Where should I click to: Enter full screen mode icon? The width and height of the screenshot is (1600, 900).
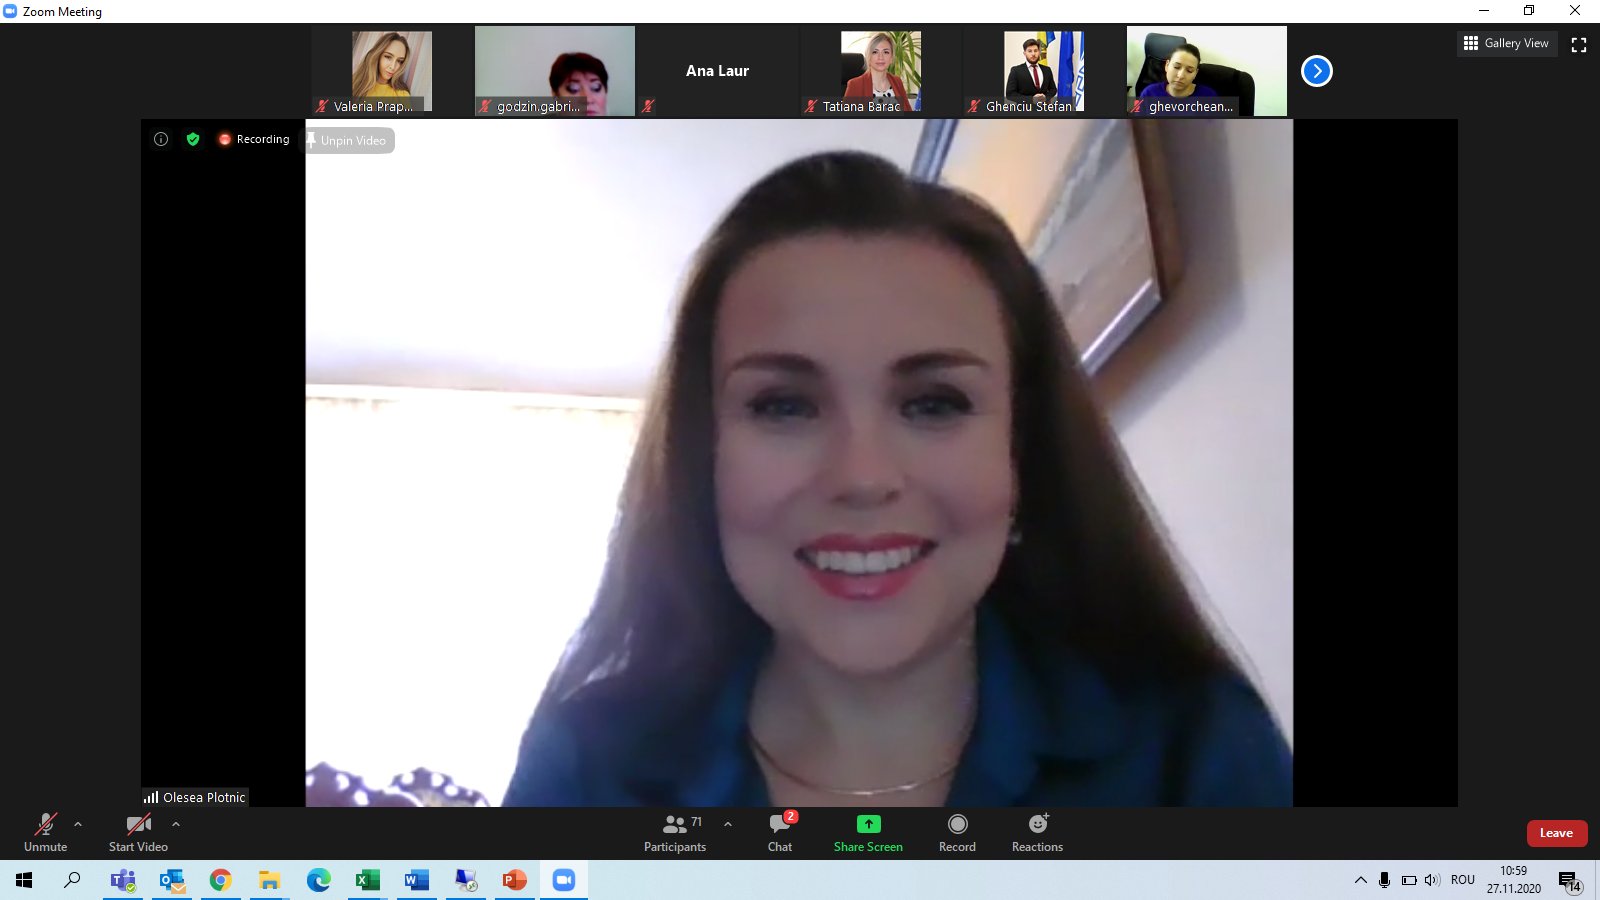pos(1579,44)
